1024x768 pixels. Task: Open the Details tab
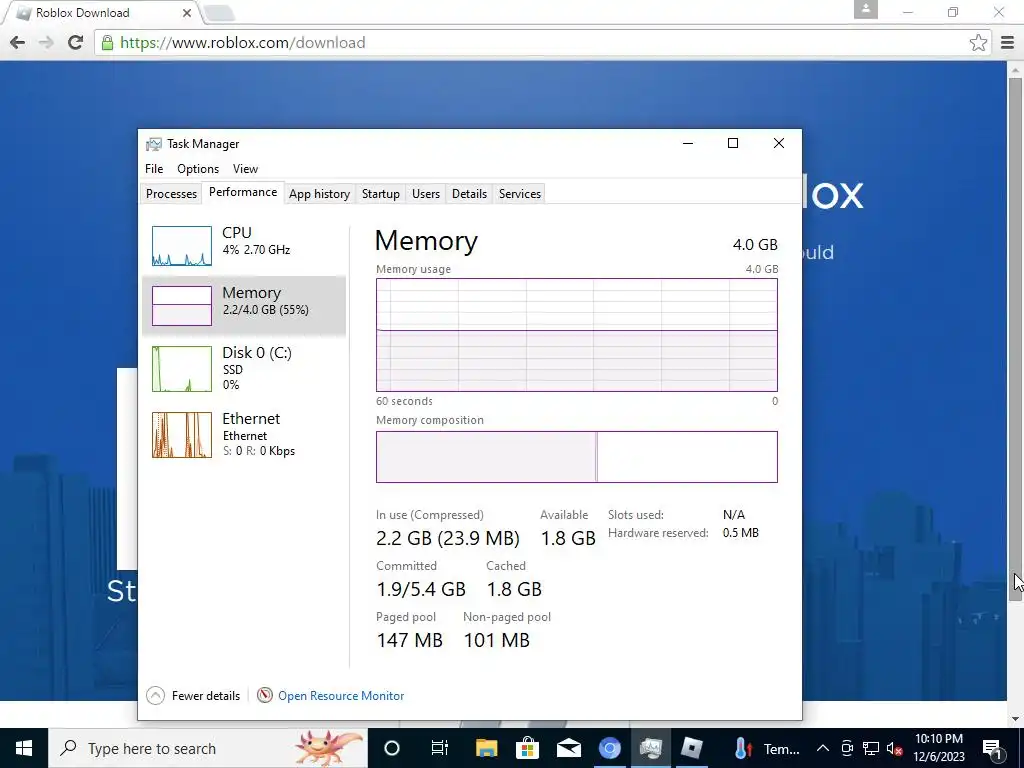coord(469,193)
